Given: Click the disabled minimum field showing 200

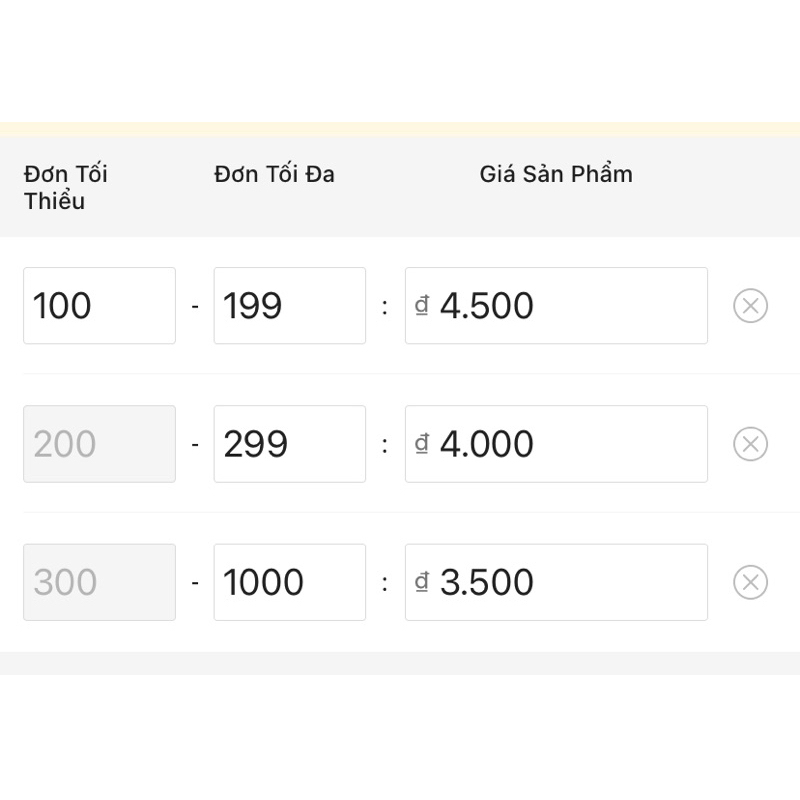Looking at the screenshot, I should [x=99, y=444].
